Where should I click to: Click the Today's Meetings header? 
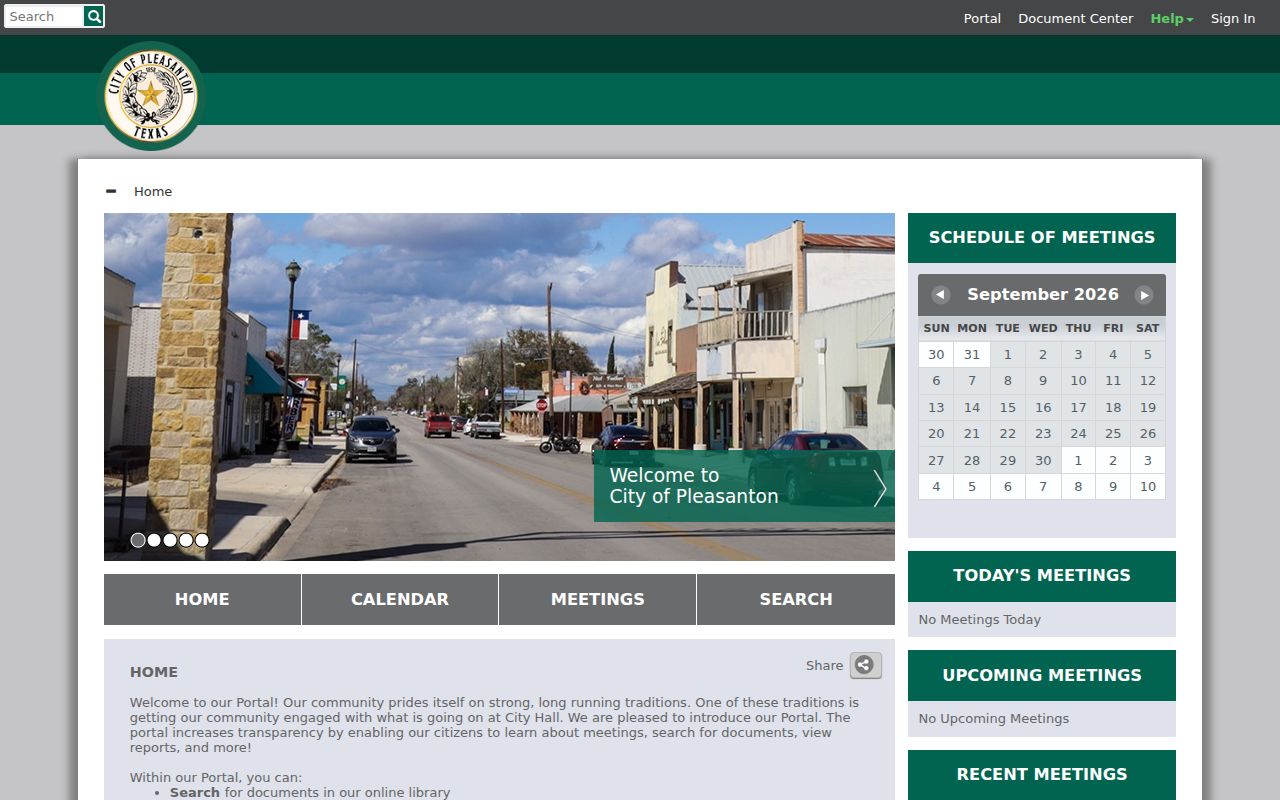(x=1042, y=575)
